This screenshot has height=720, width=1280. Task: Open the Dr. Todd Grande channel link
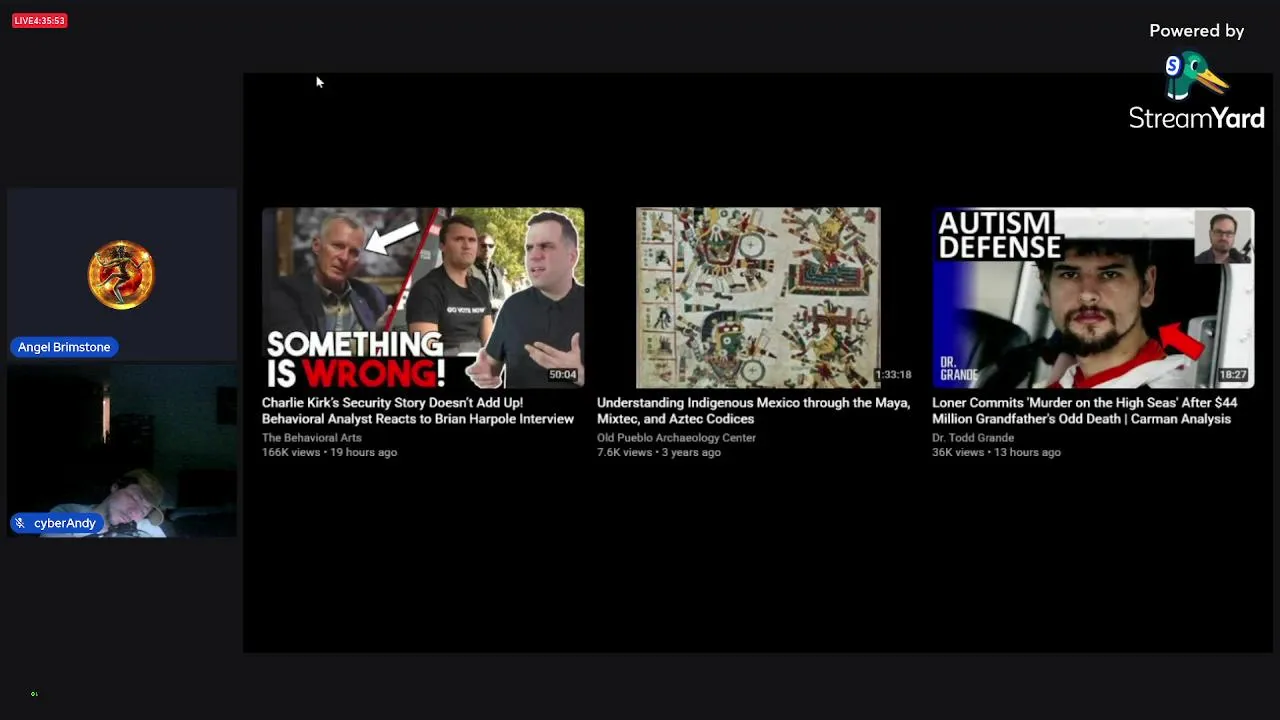pyautogui.click(x=973, y=438)
